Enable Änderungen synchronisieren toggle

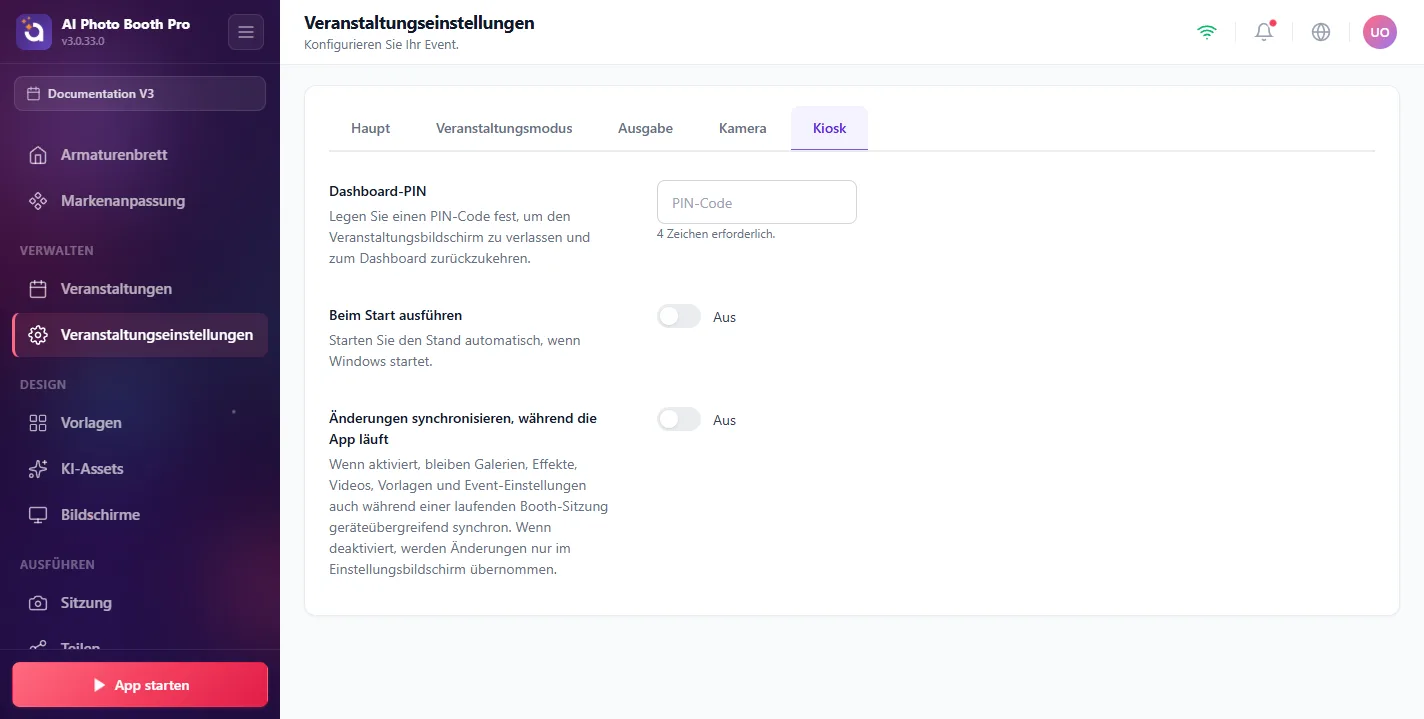(679, 419)
